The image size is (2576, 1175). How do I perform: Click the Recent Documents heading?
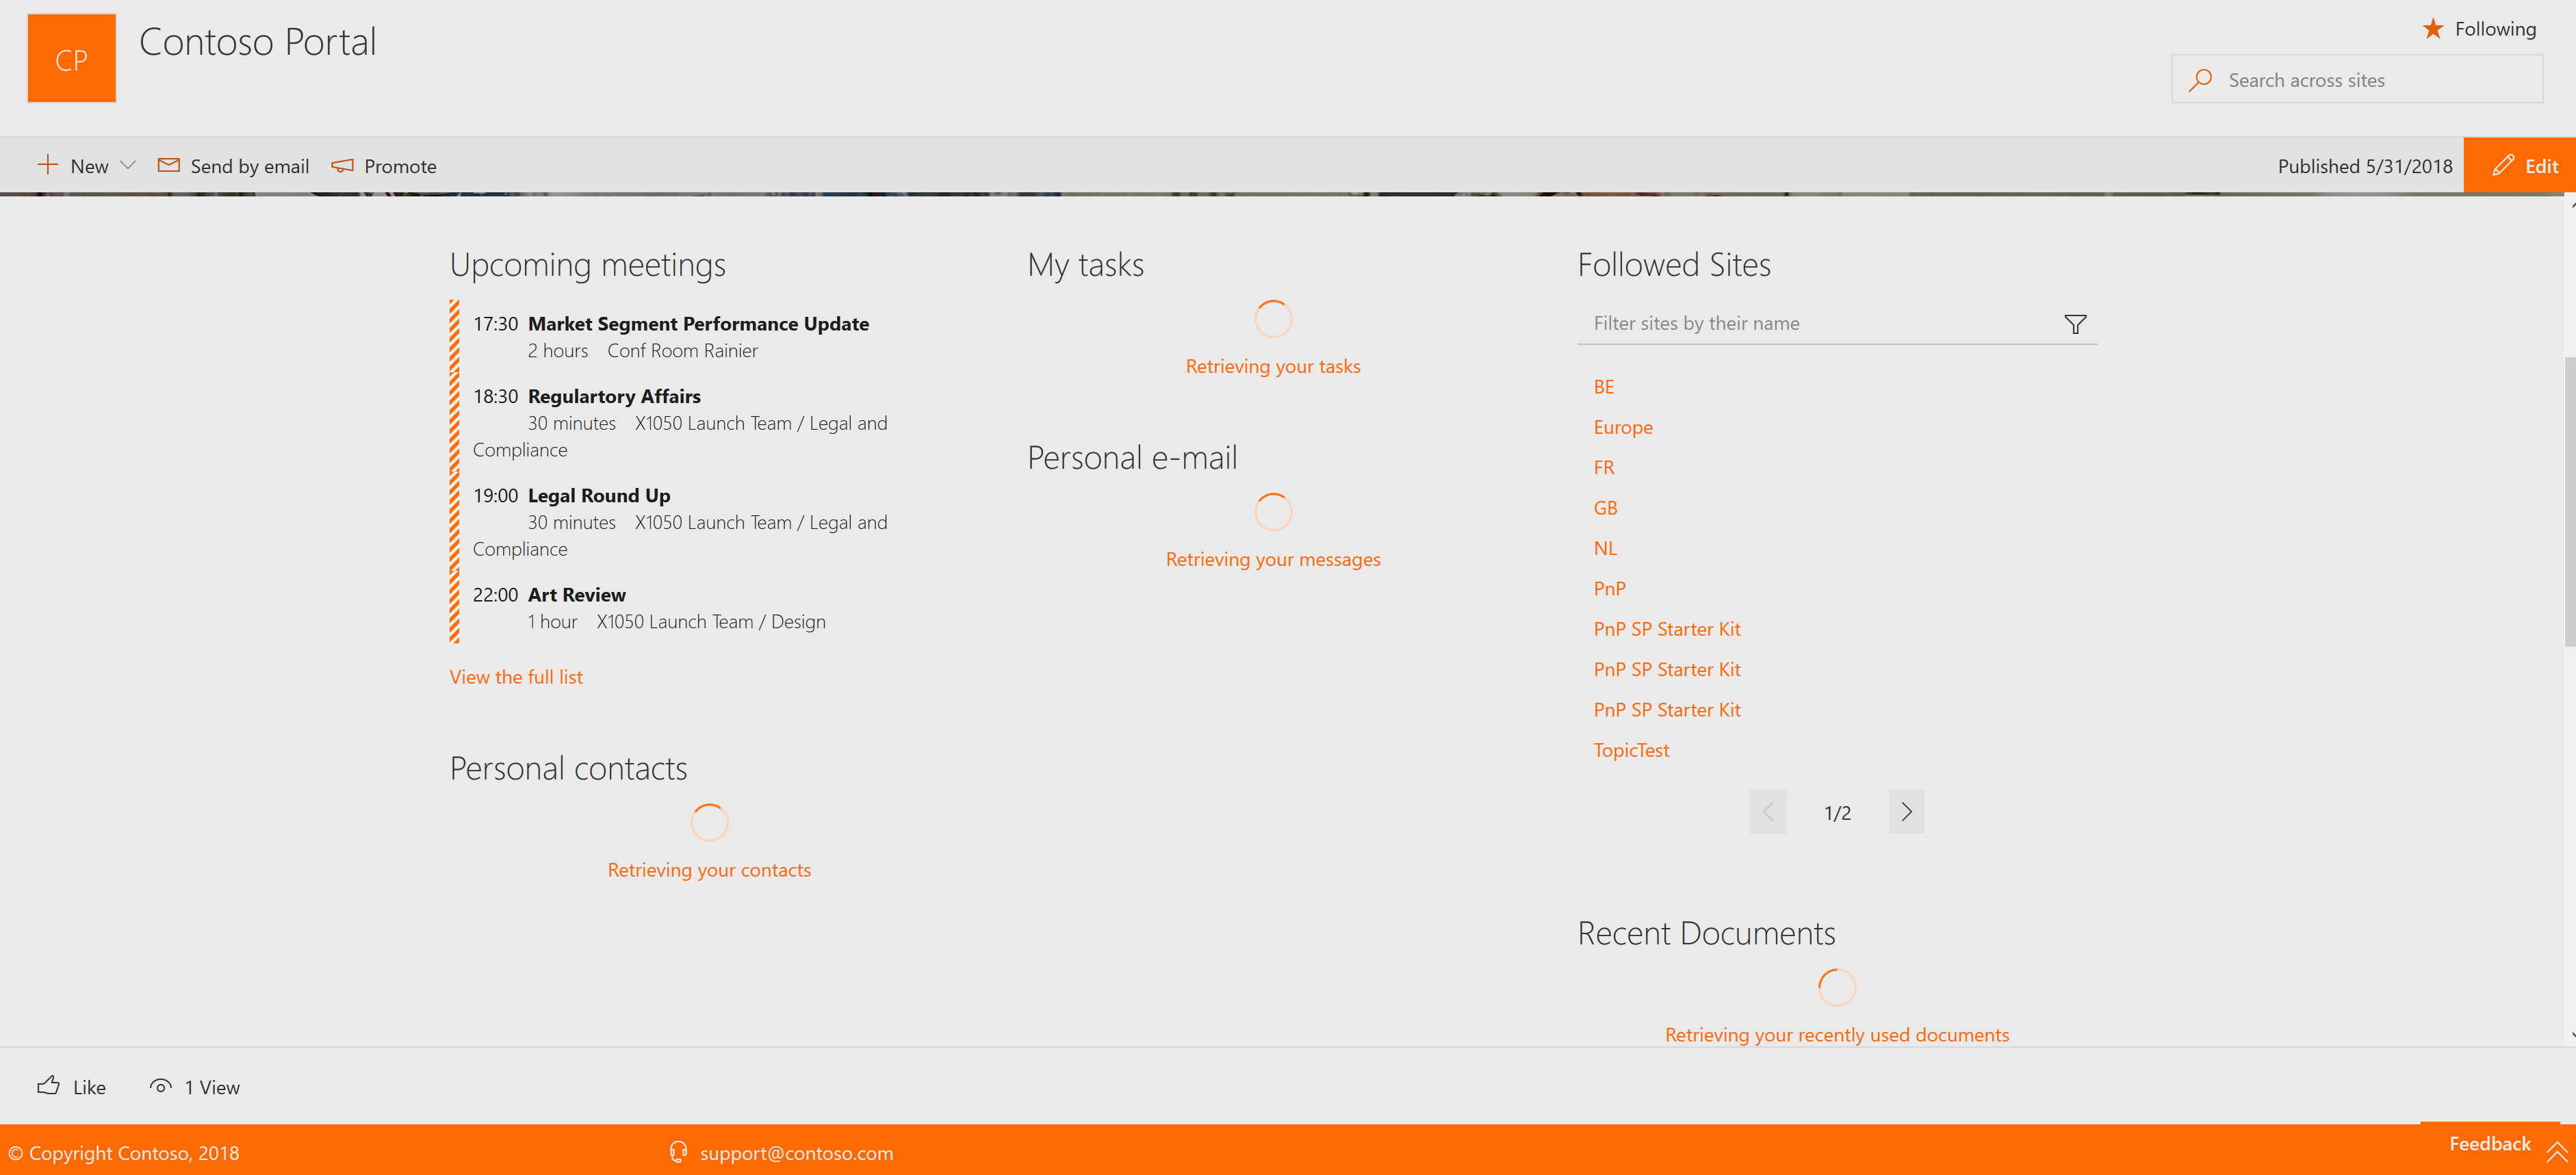1706,933
